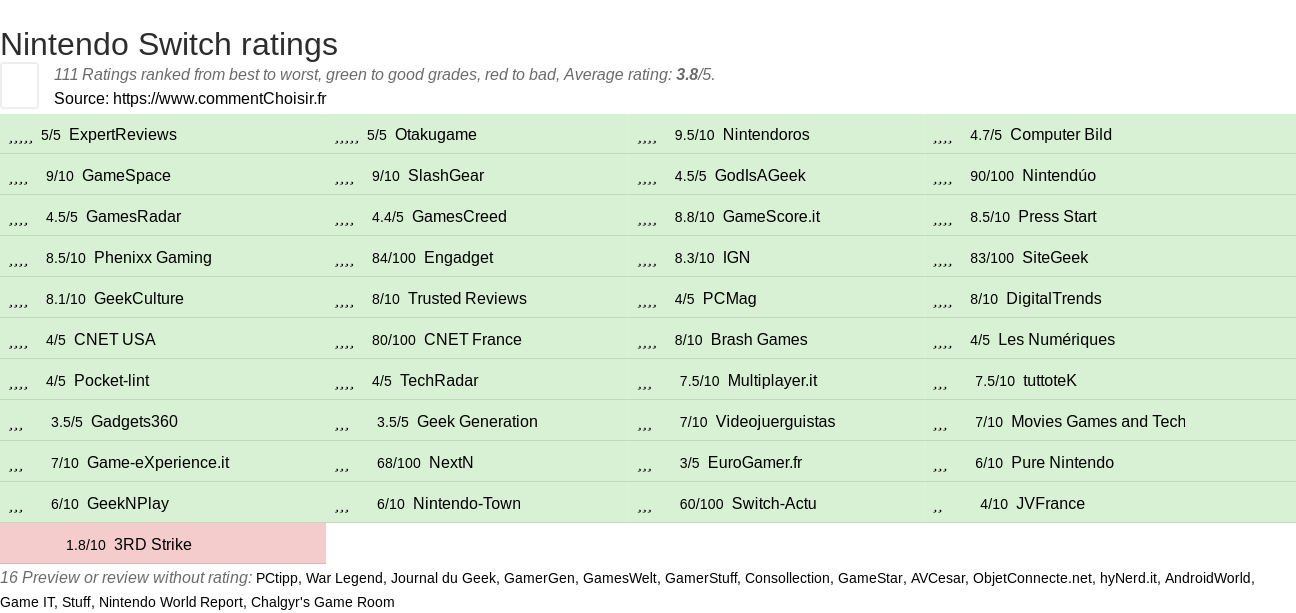Click the star rating beside Computer Bild
The width and height of the screenshot is (1296, 613).
click(x=942, y=136)
